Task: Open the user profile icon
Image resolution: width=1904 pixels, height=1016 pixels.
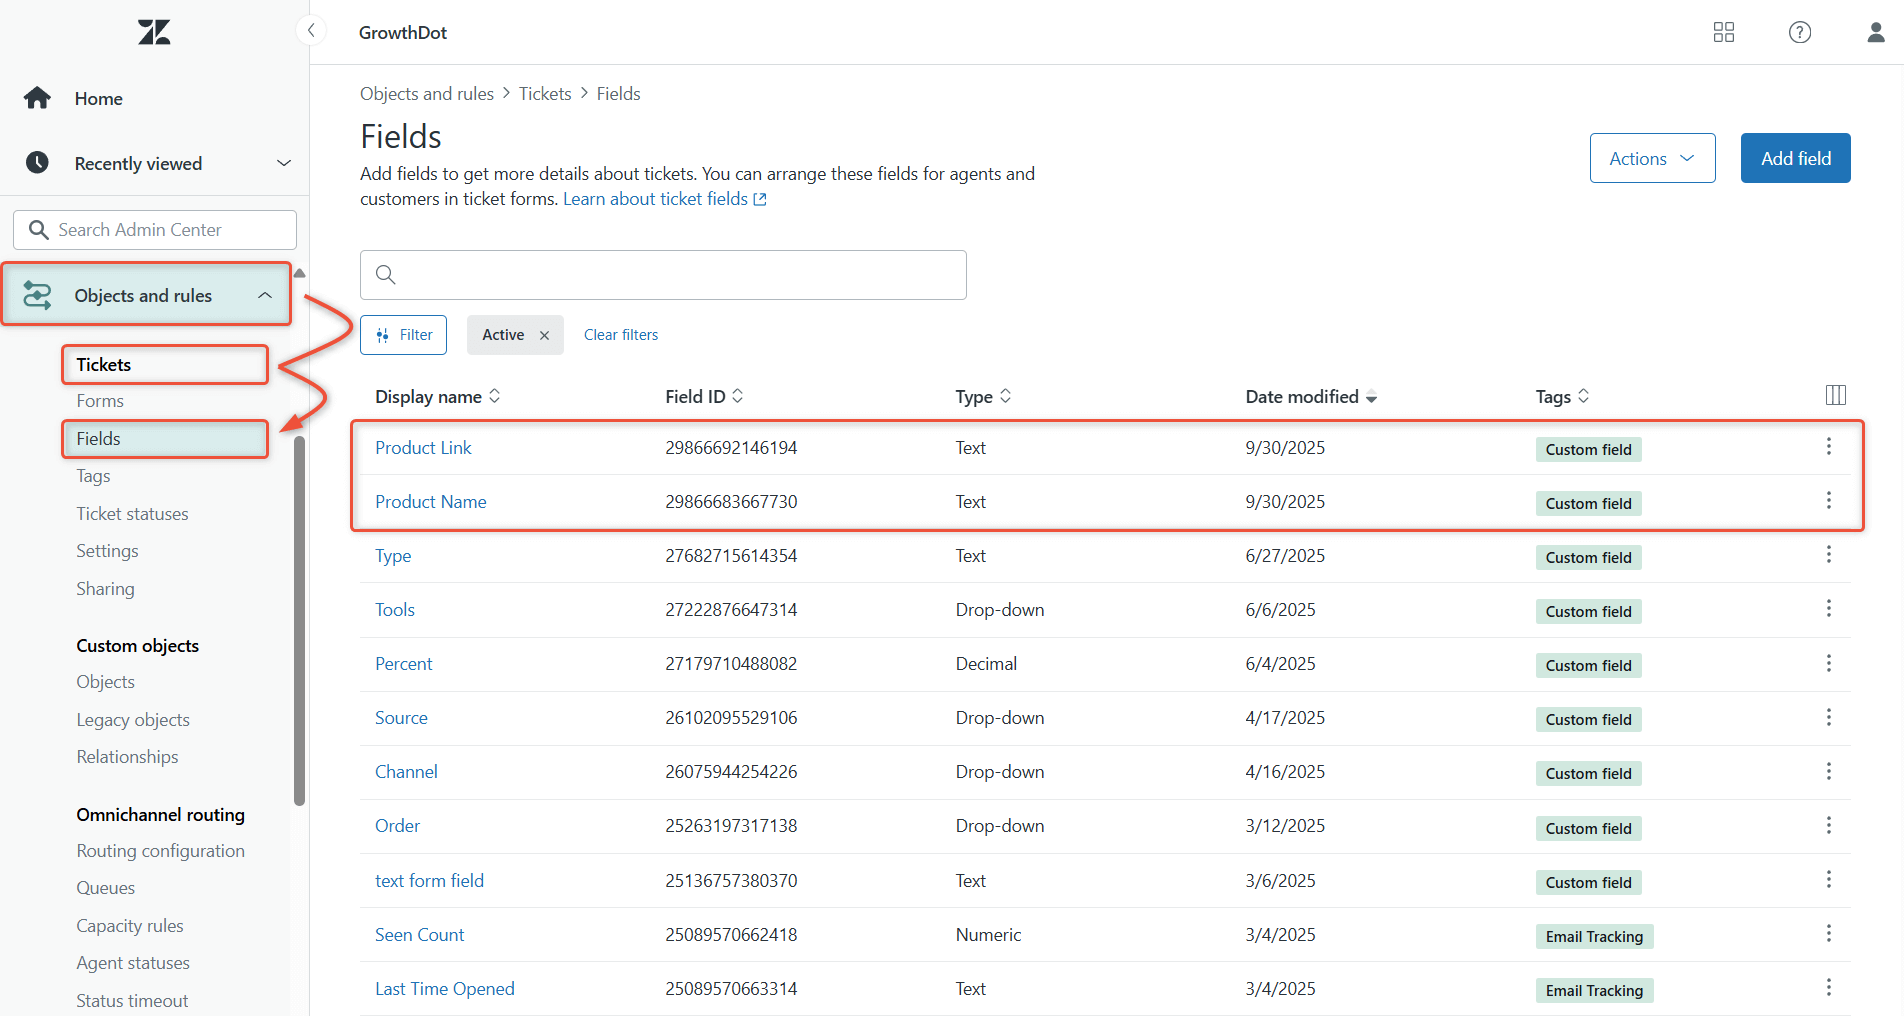Action: [1875, 32]
